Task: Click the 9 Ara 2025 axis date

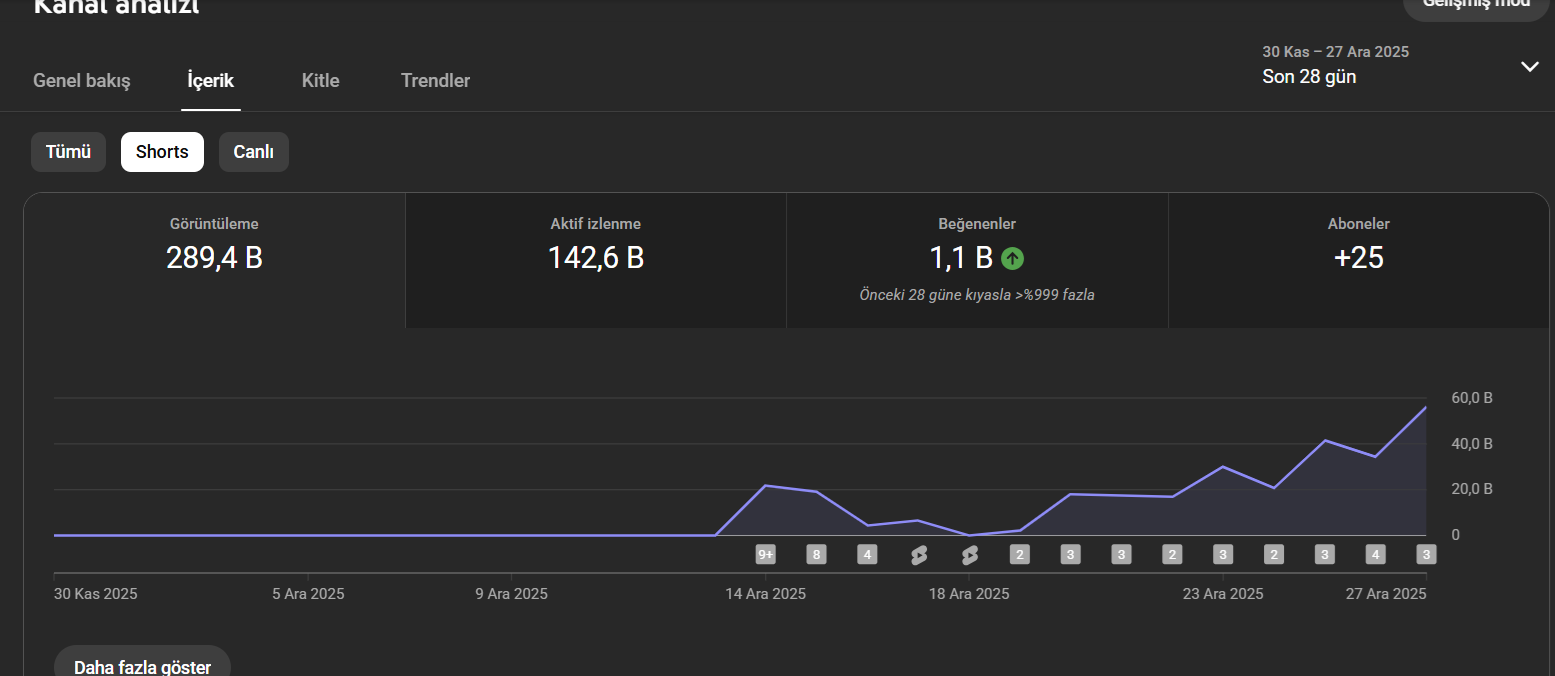Action: [x=511, y=594]
